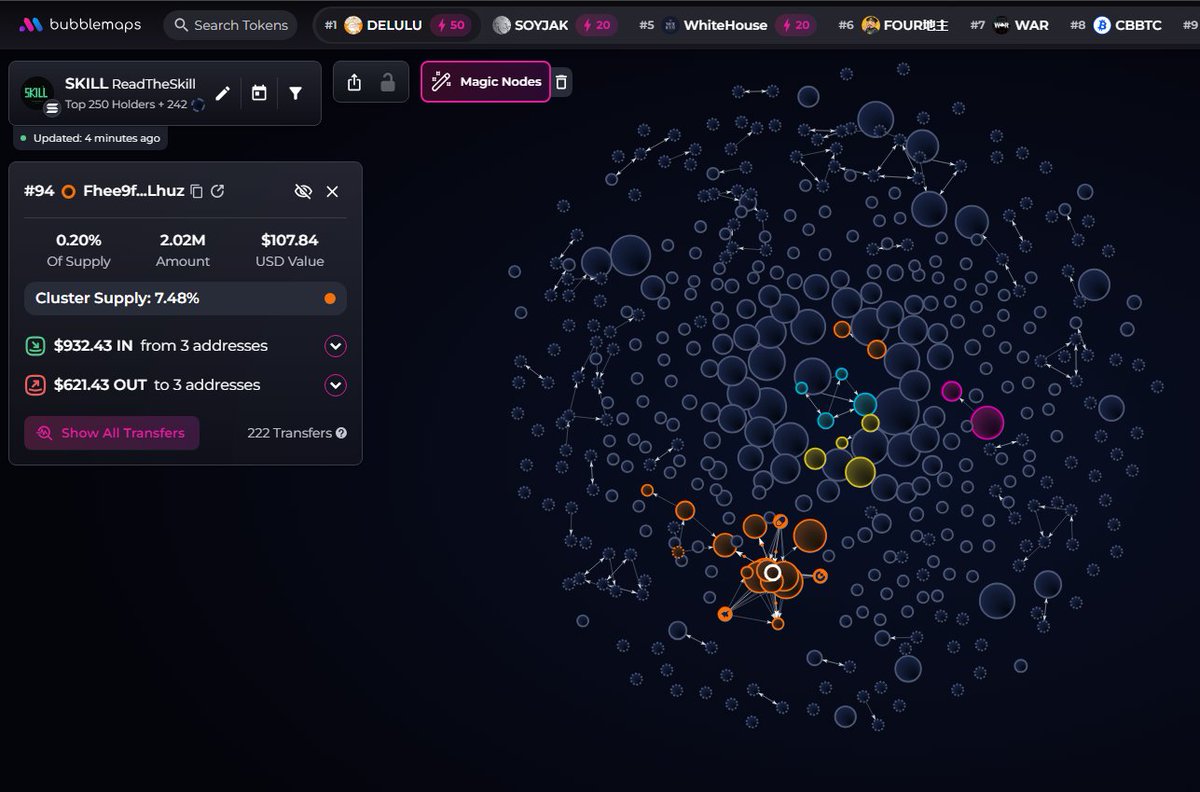Click 'Updated: 4 minutes ago' status
Viewport: 1200px width, 792px height.
(90, 138)
